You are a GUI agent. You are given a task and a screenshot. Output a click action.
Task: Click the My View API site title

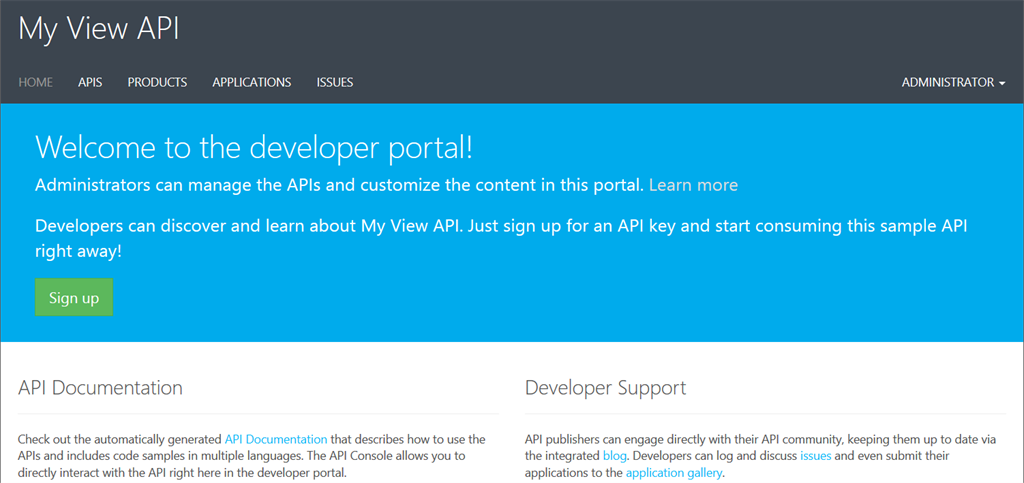click(99, 28)
